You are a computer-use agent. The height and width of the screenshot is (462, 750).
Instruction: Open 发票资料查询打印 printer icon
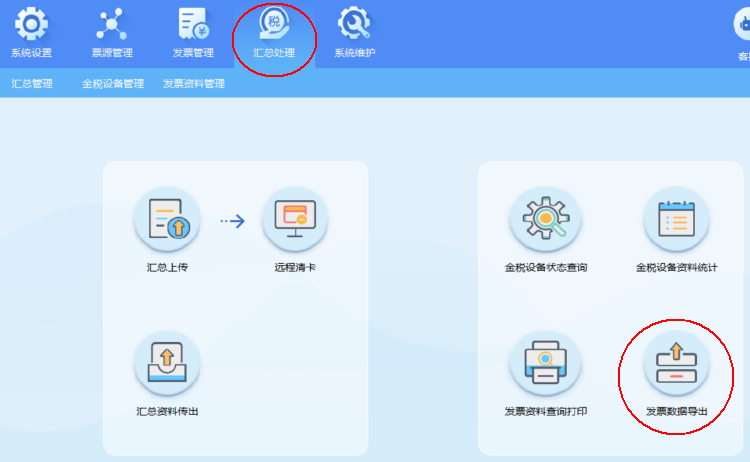click(x=546, y=363)
